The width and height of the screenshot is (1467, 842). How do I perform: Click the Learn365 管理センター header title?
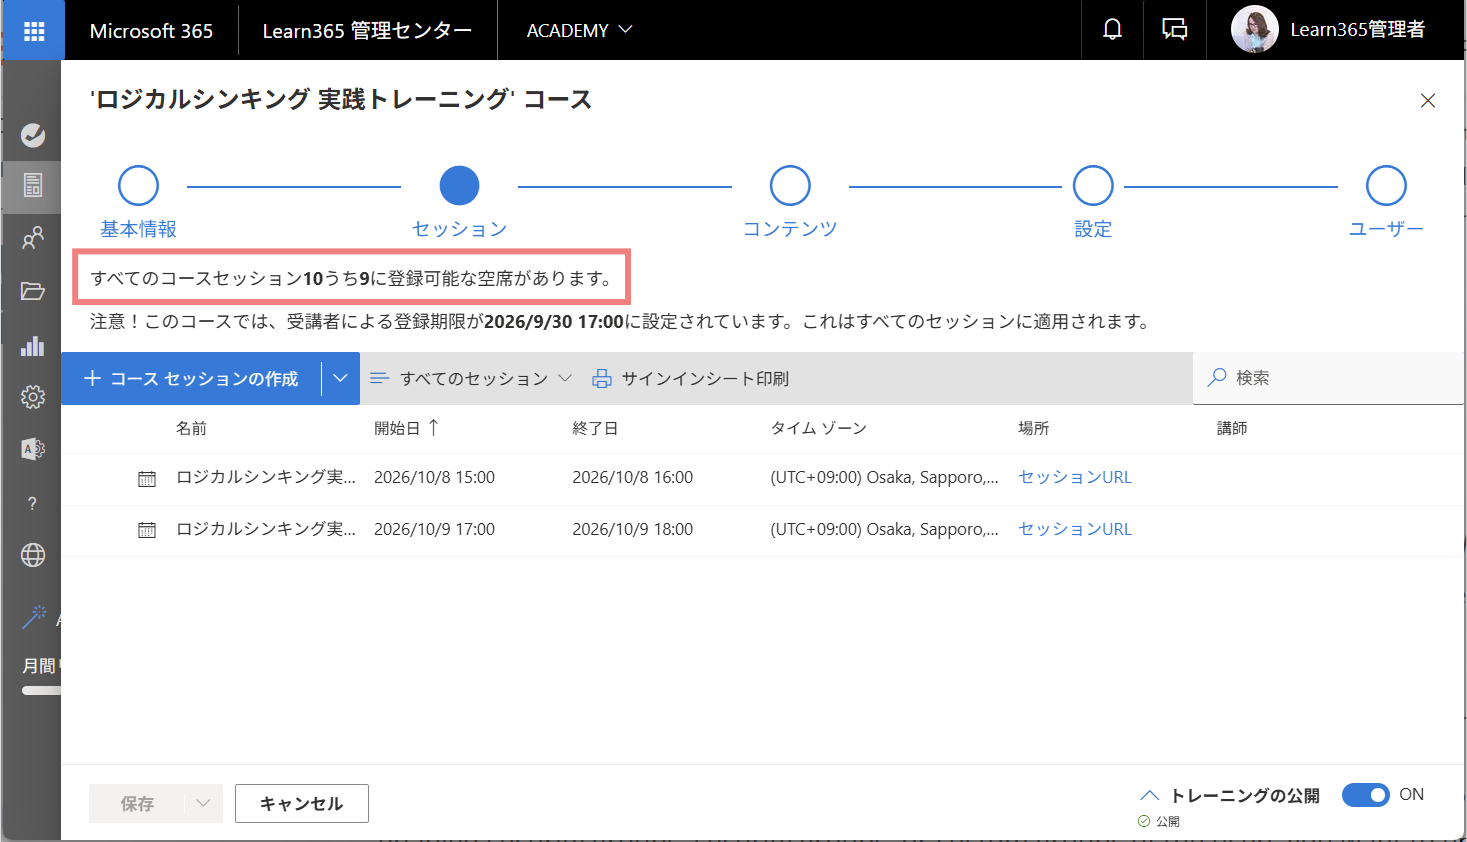pyautogui.click(x=367, y=30)
